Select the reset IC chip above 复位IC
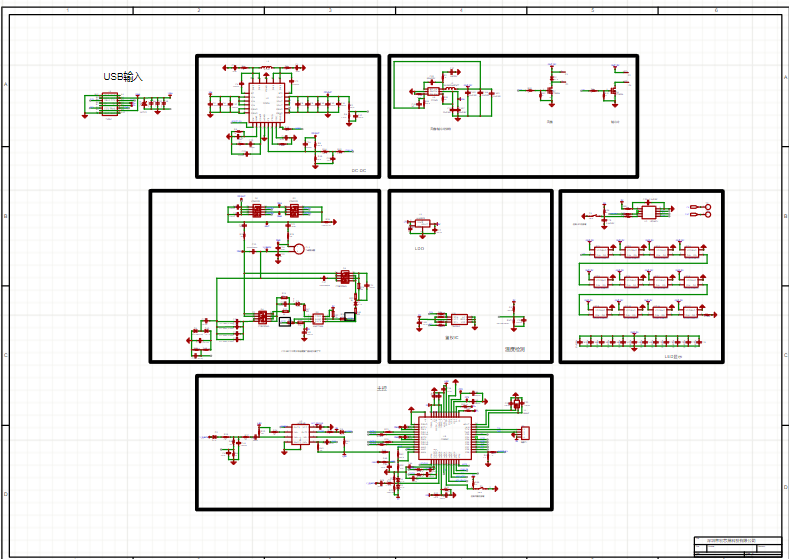789x559 pixels. 459,319
